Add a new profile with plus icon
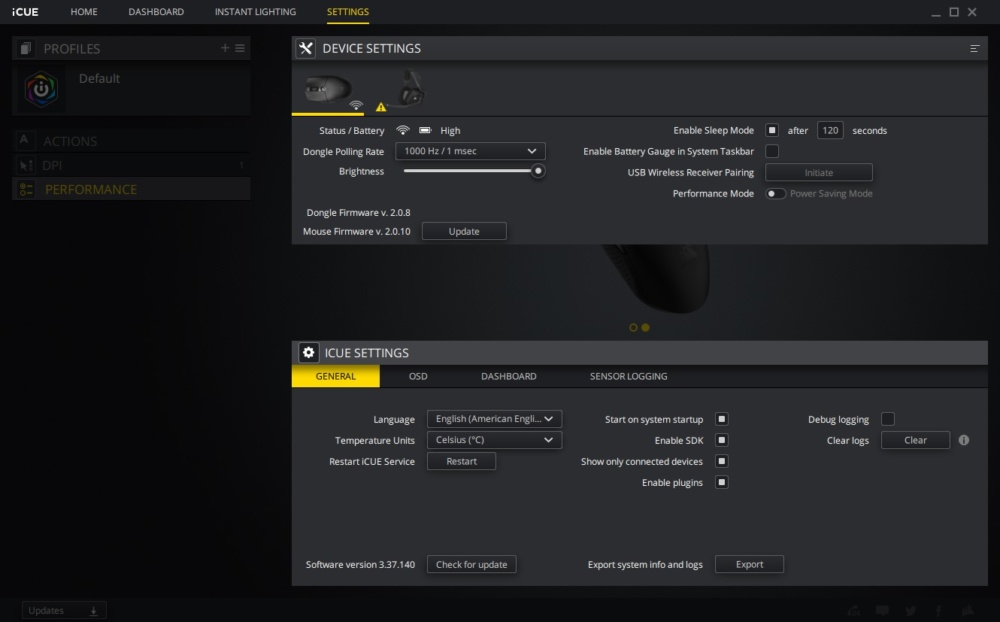 pos(224,48)
